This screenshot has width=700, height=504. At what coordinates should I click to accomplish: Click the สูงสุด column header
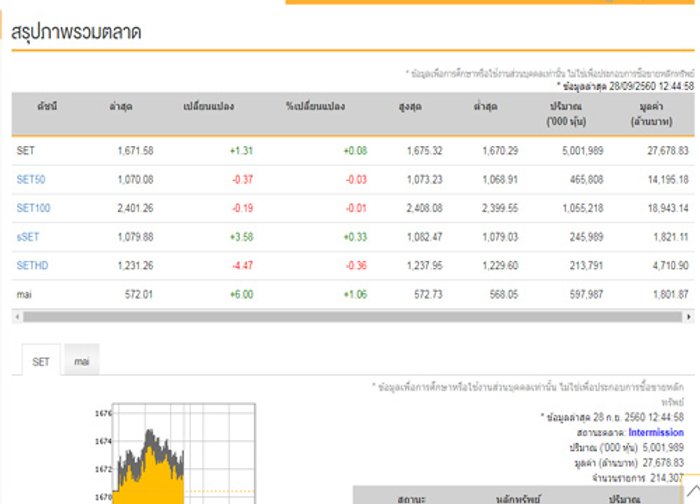point(410,107)
